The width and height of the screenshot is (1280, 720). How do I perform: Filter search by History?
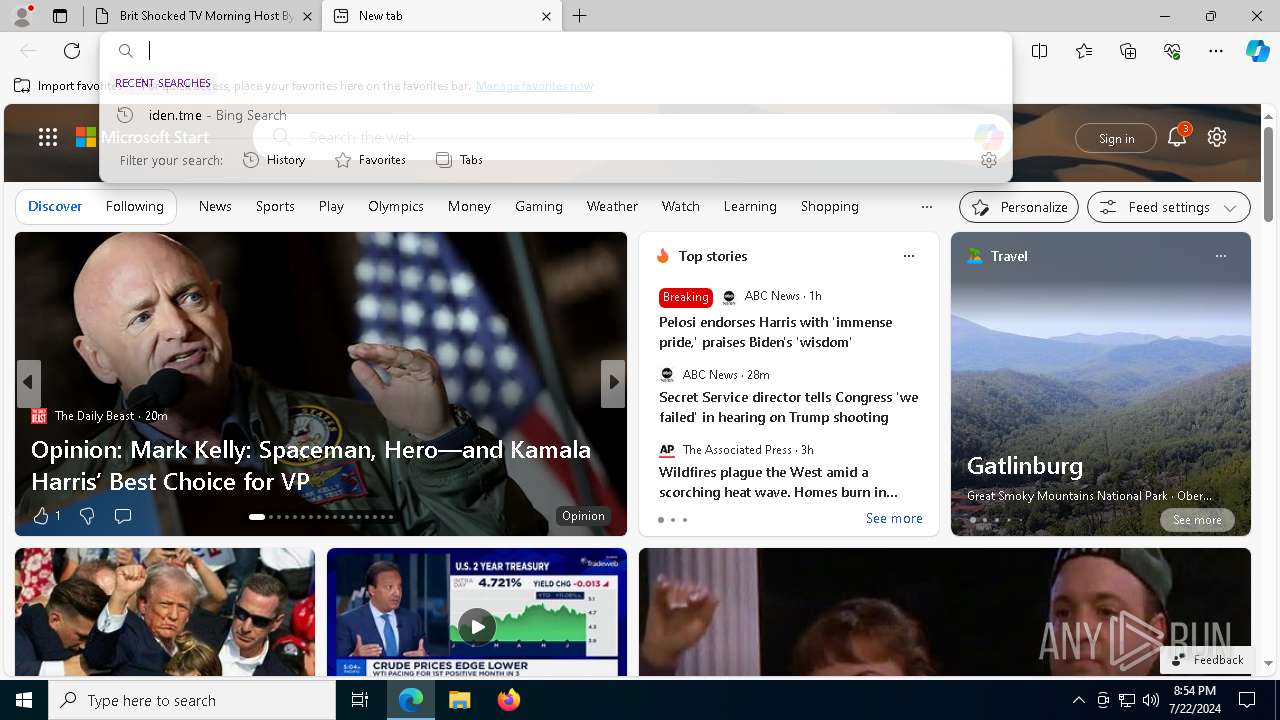274,160
